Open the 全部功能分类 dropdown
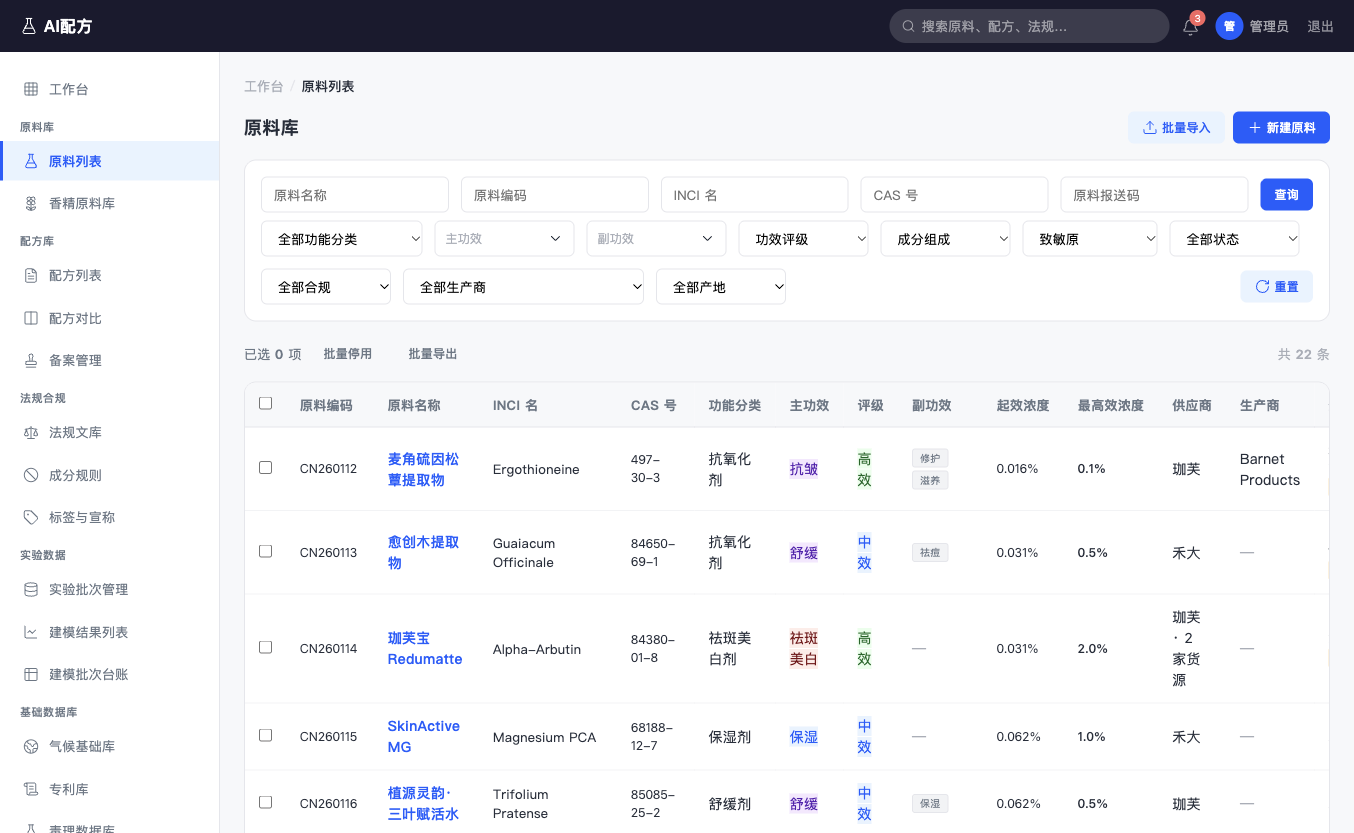This screenshot has height=833, width=1354. tap(341, 239)
